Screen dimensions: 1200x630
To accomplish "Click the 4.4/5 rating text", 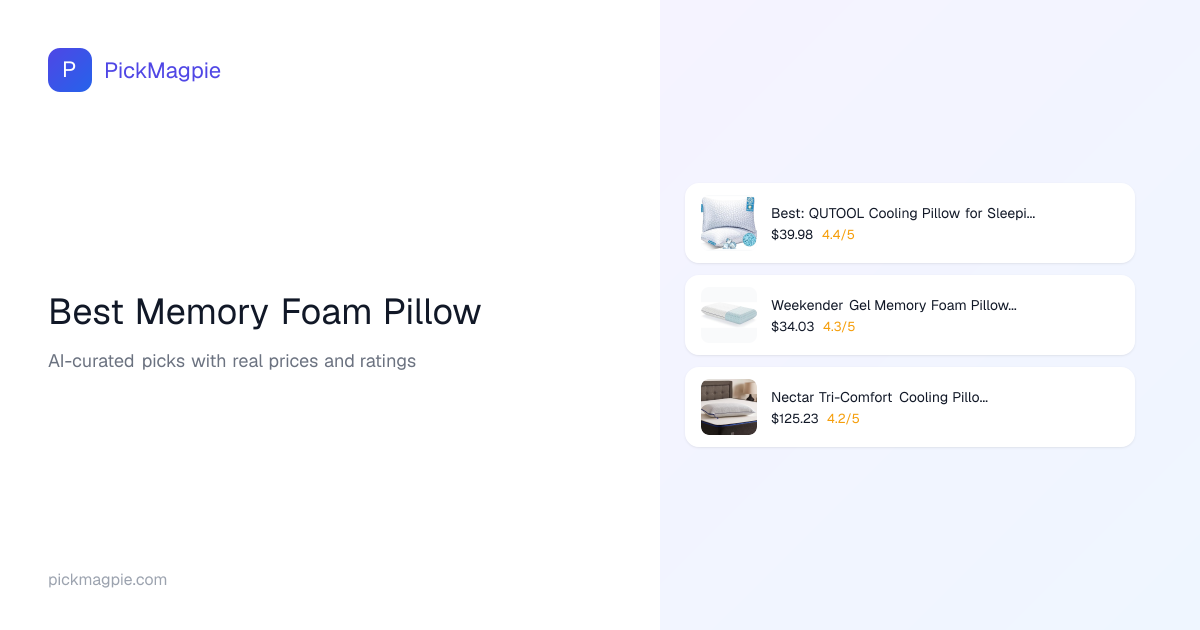I will point(838,235).
